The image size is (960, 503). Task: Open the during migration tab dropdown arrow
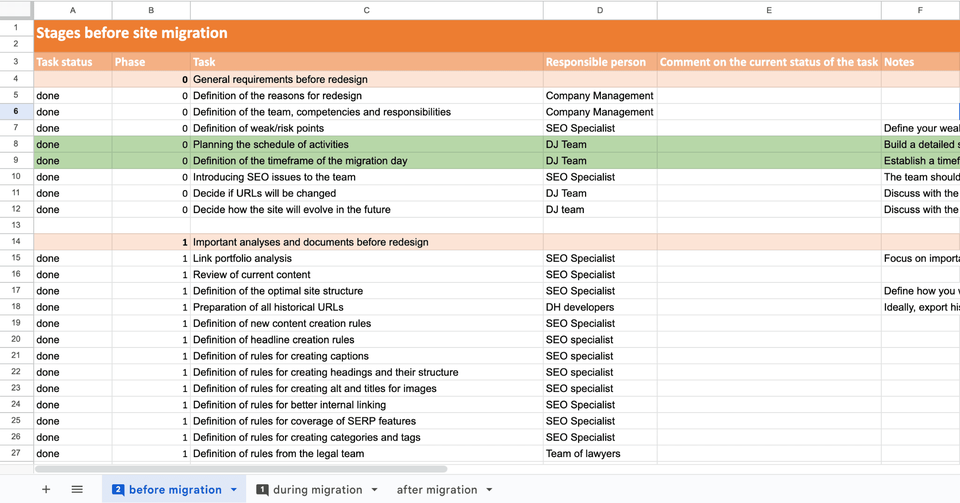[374, 490]
